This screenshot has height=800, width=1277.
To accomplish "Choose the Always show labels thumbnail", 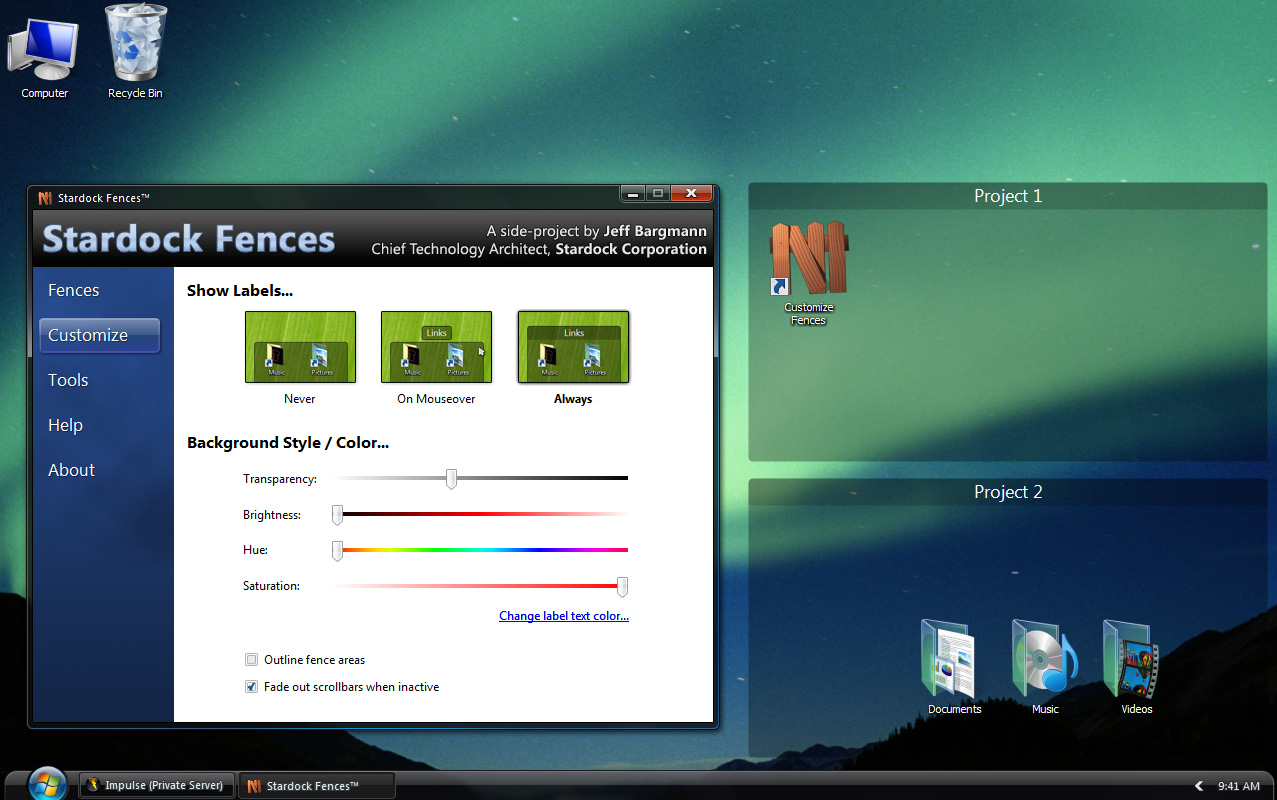I will point(573,347).
